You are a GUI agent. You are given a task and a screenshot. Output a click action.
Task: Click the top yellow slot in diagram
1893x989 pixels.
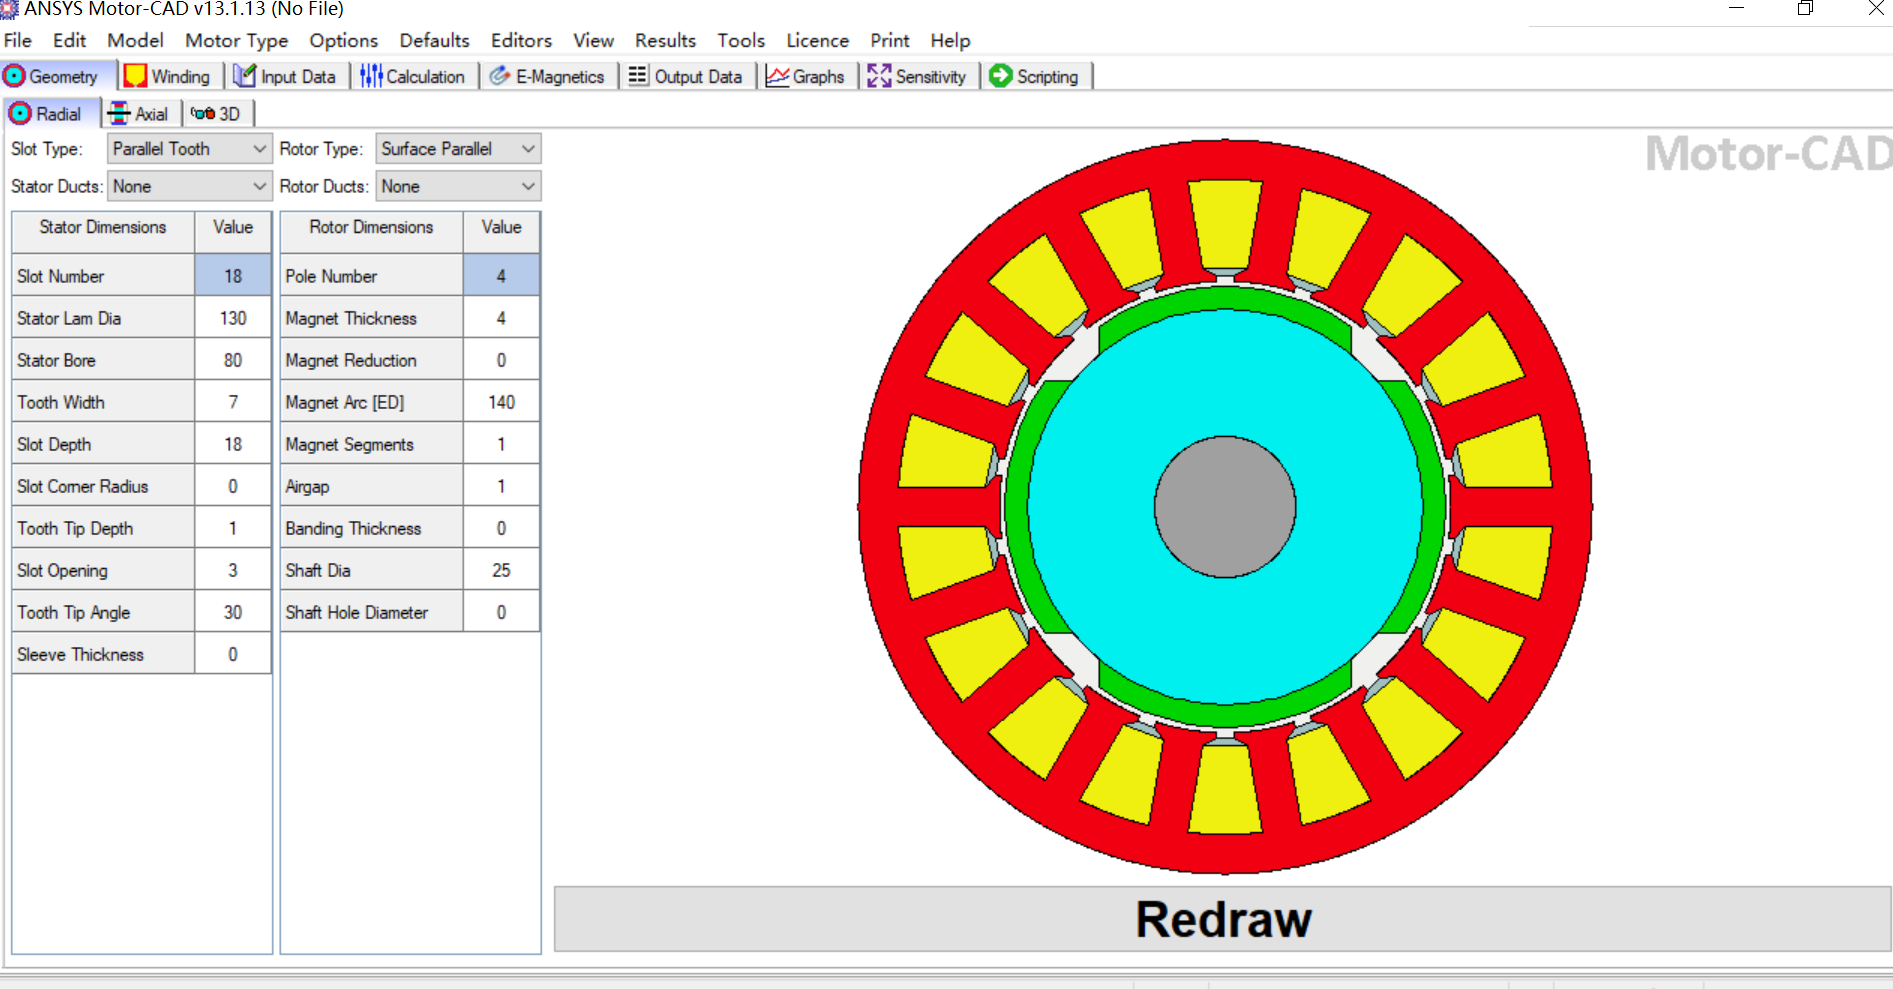point(1225,224)
